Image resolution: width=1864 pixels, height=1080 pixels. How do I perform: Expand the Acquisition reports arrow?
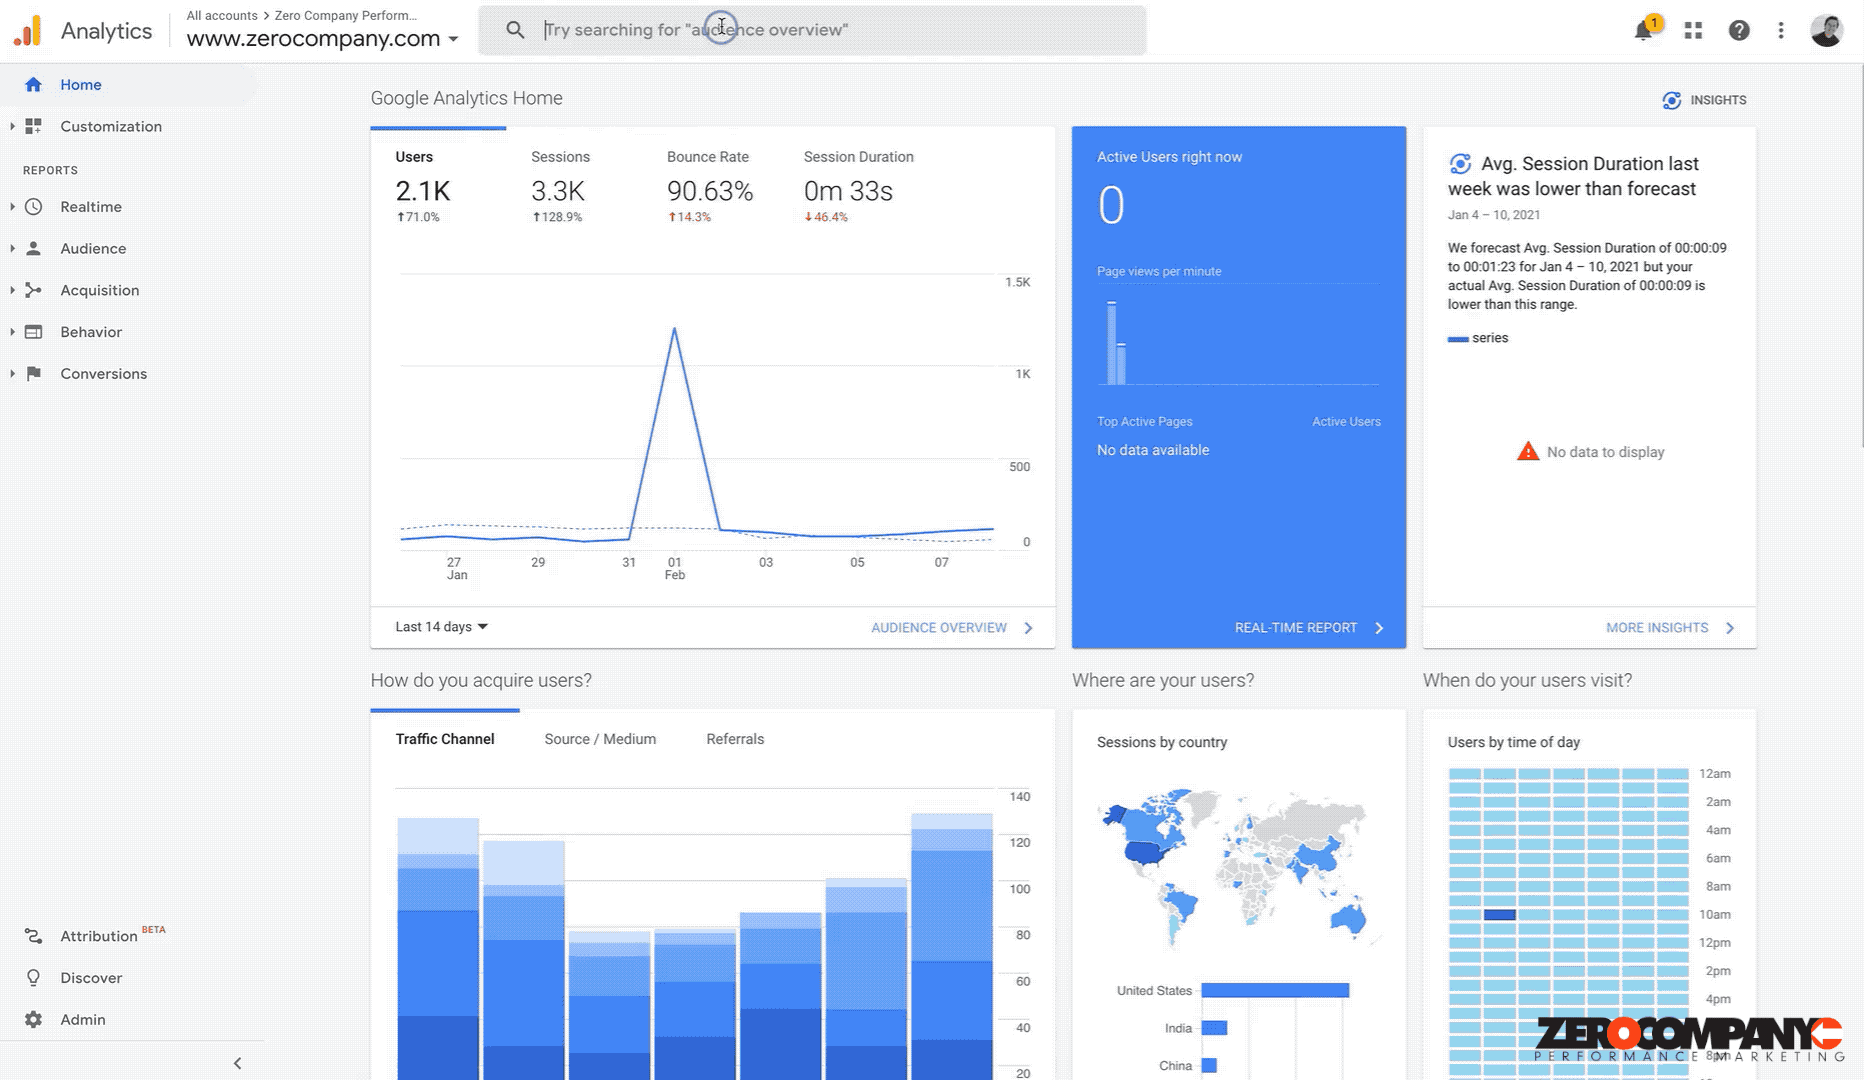point(12,290)
